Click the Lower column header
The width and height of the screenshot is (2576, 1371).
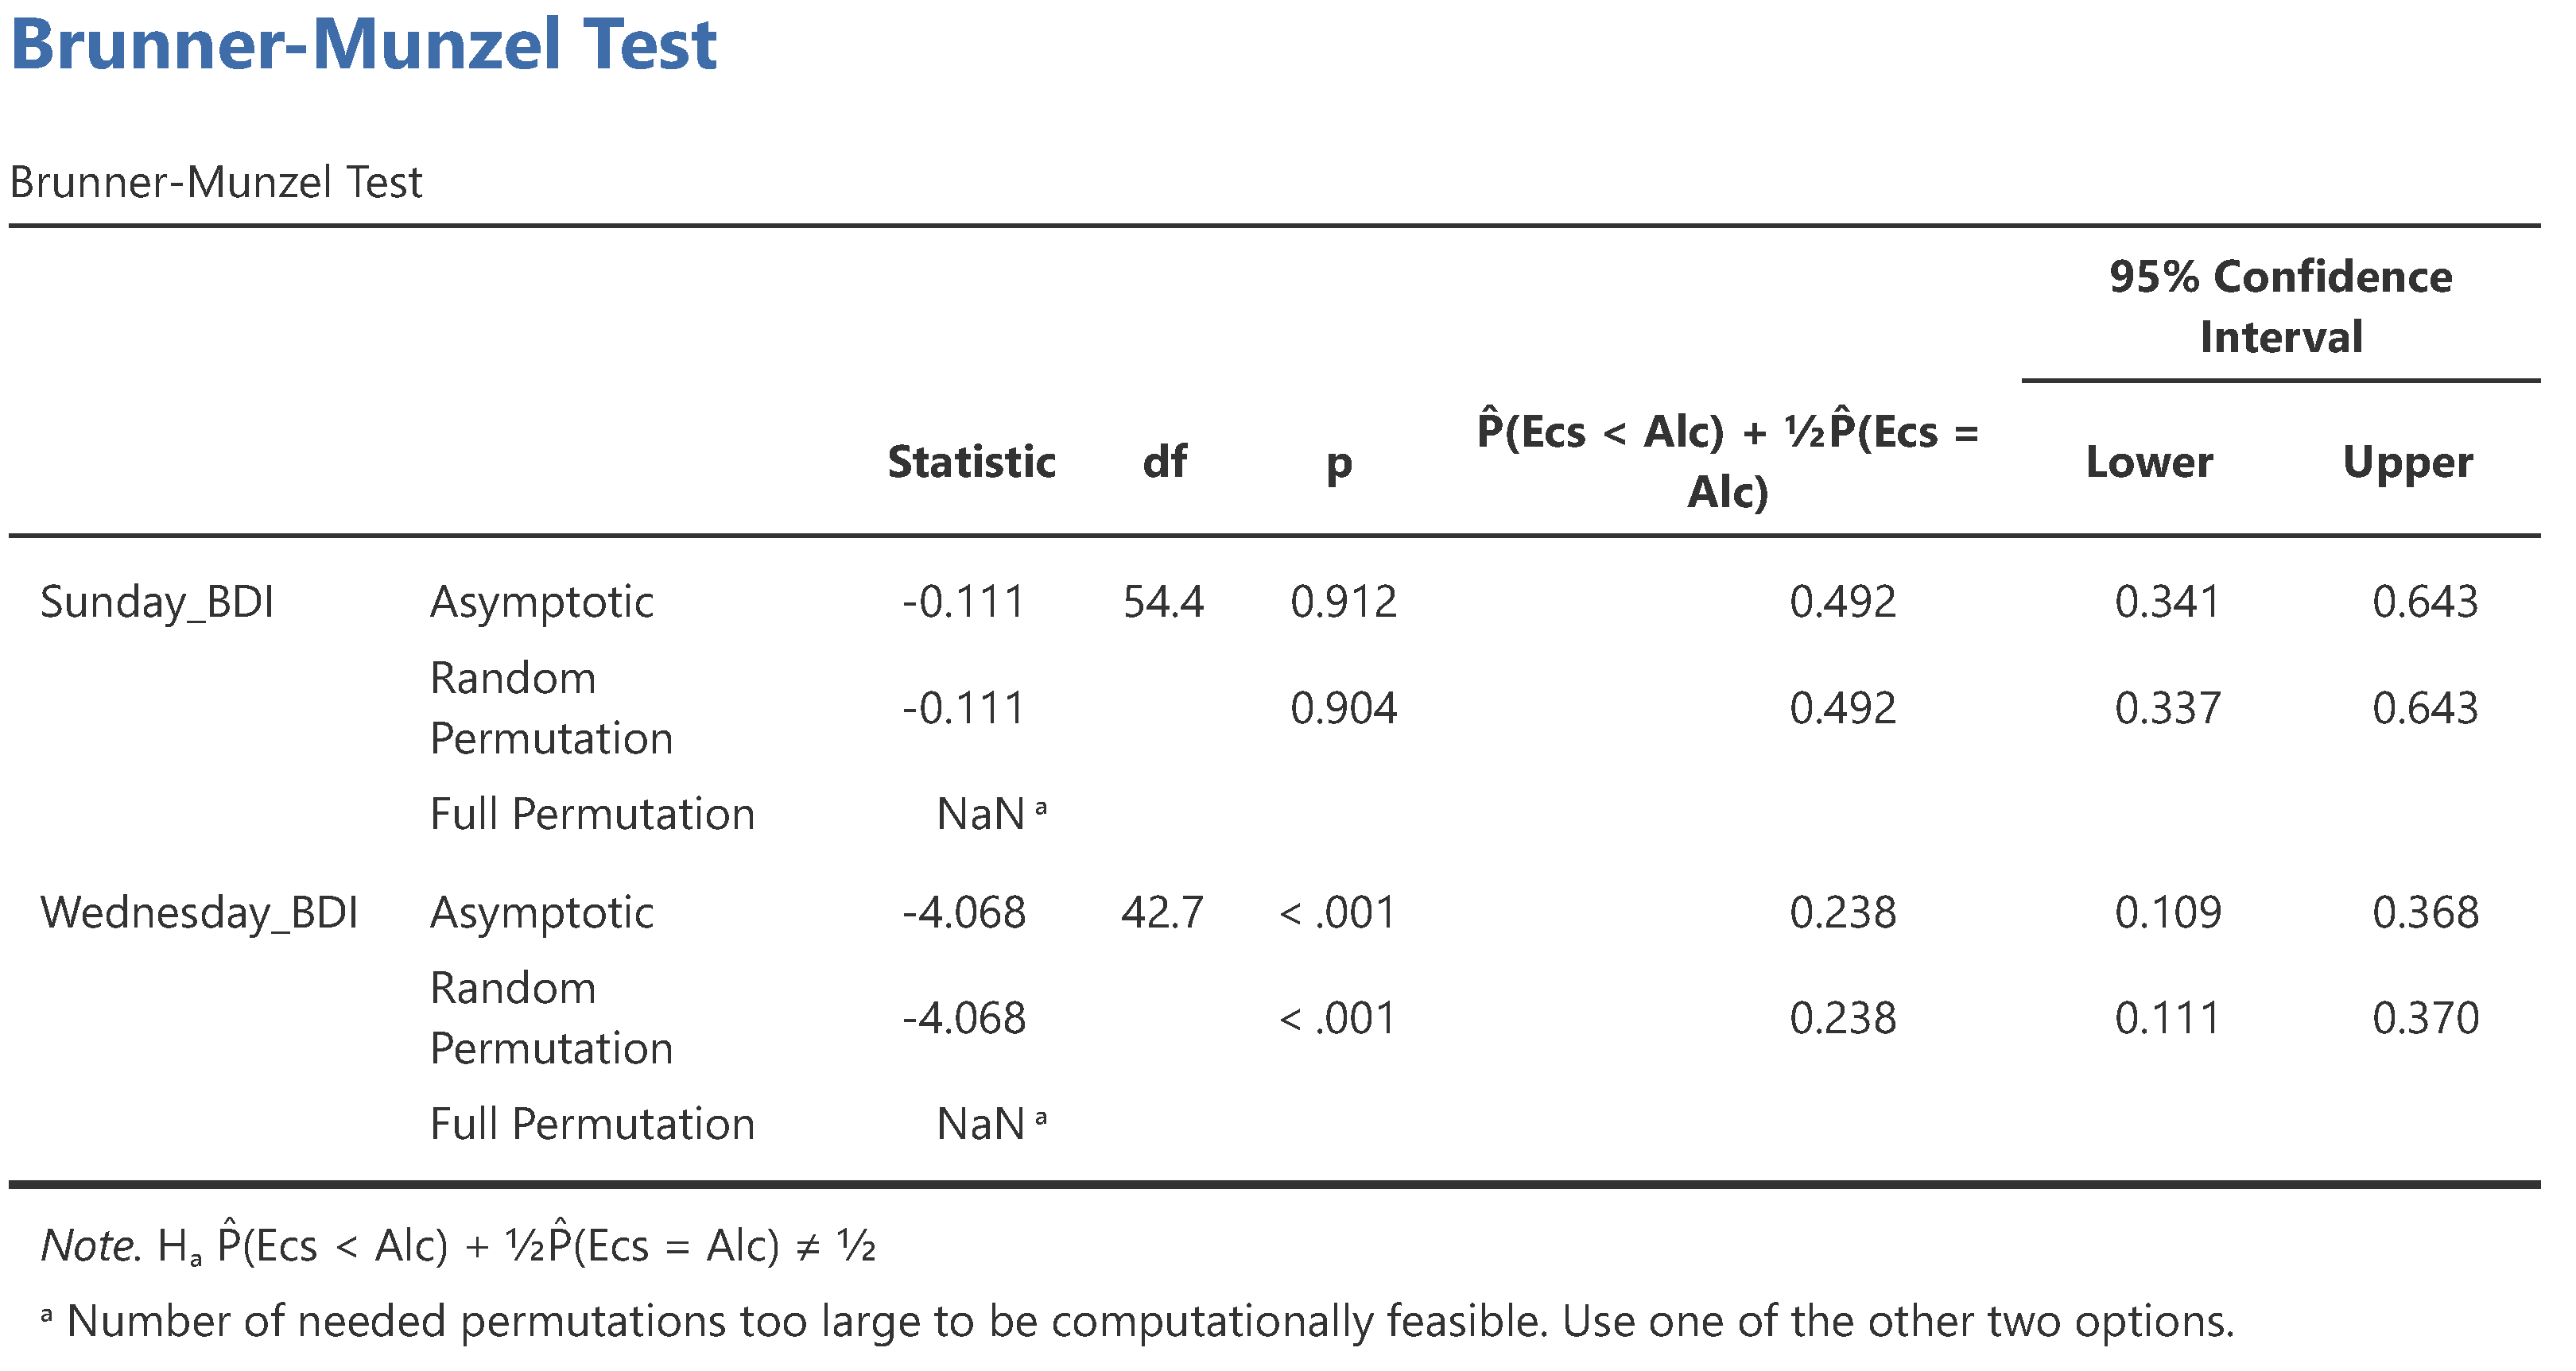[x=2149, y=462]
